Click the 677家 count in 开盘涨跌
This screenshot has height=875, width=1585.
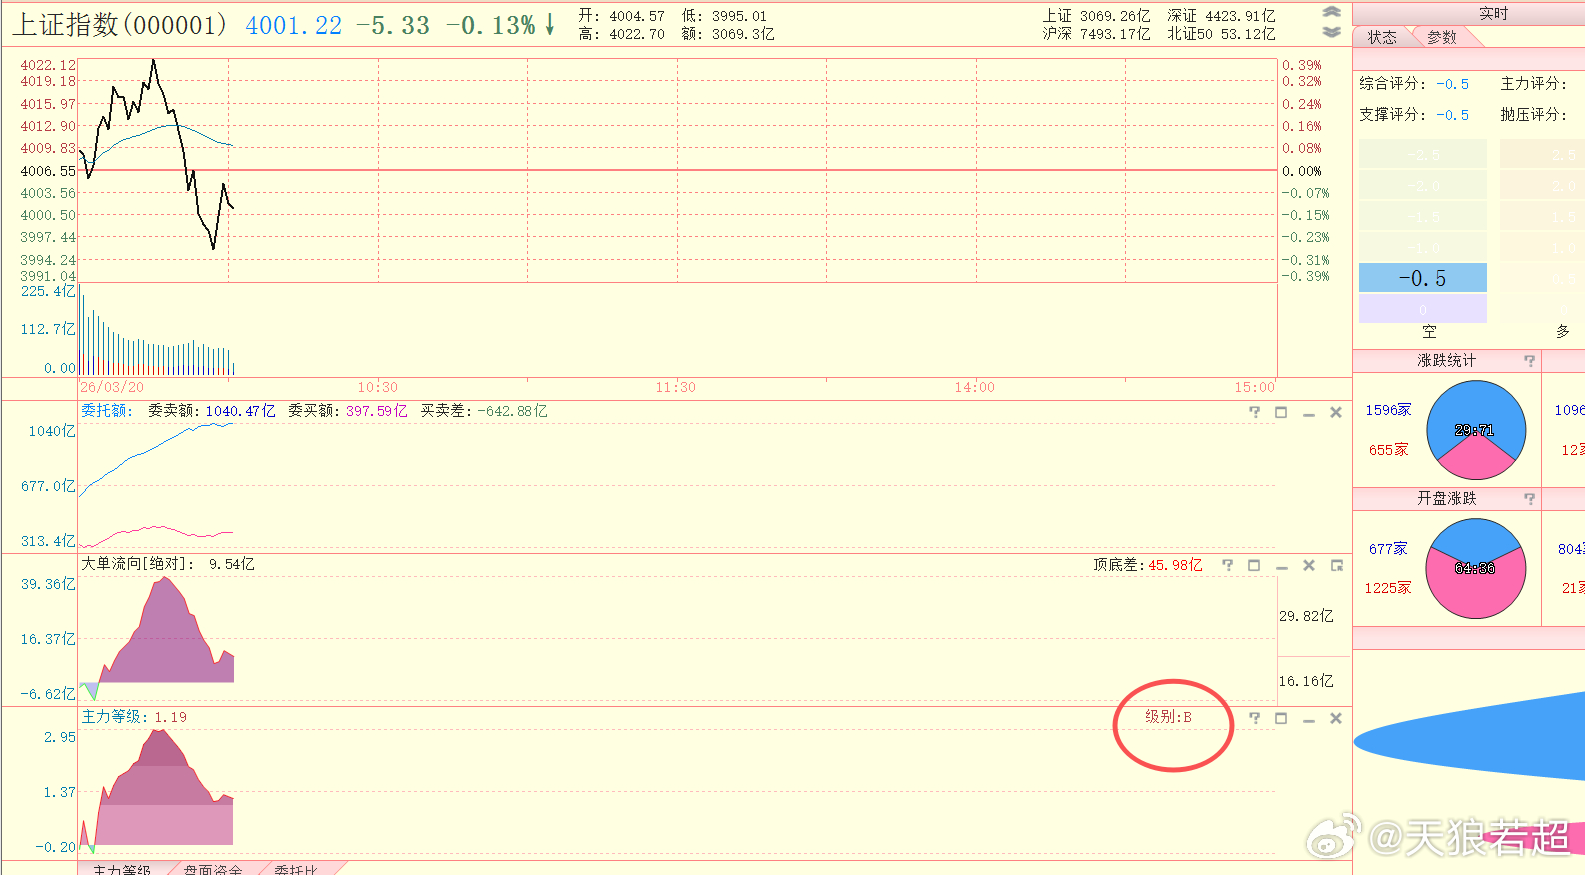pyautogui.click(x=1389, y=549)
